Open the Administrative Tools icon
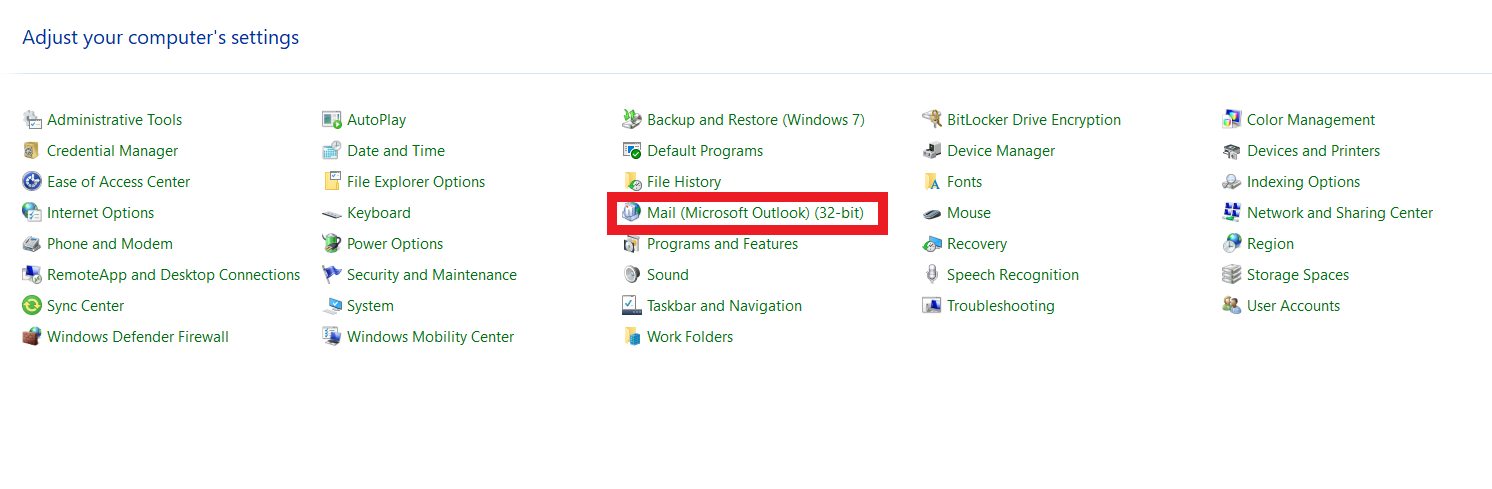The width and height of the screenshot is (1492, 489). coord(32,120)
